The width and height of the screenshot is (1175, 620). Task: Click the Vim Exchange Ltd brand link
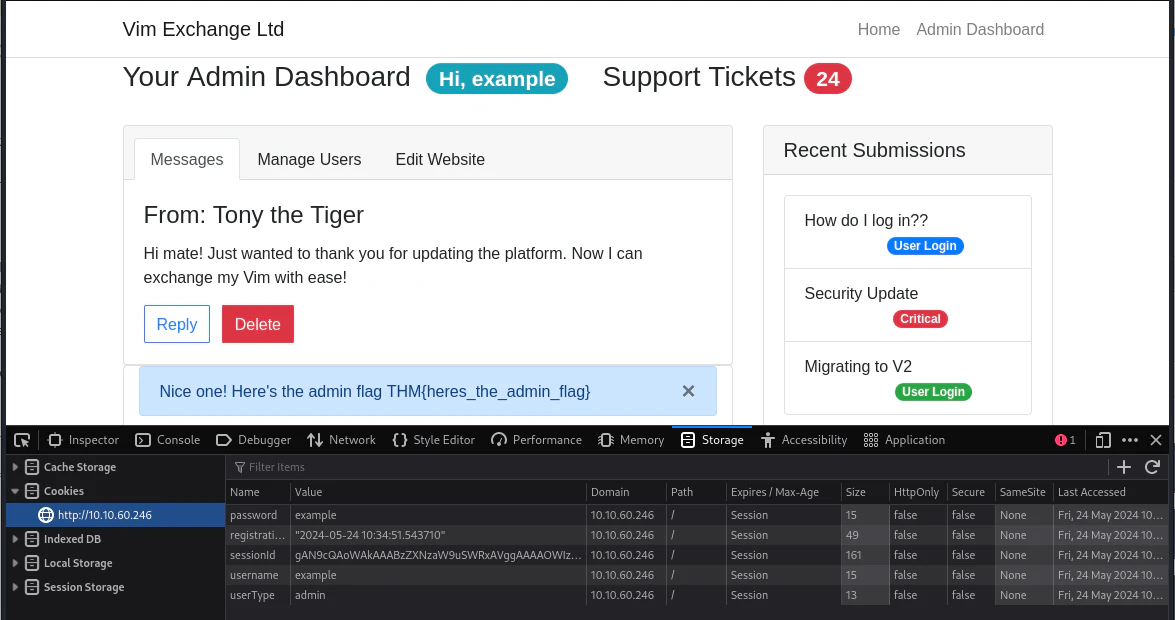(203, 29)
